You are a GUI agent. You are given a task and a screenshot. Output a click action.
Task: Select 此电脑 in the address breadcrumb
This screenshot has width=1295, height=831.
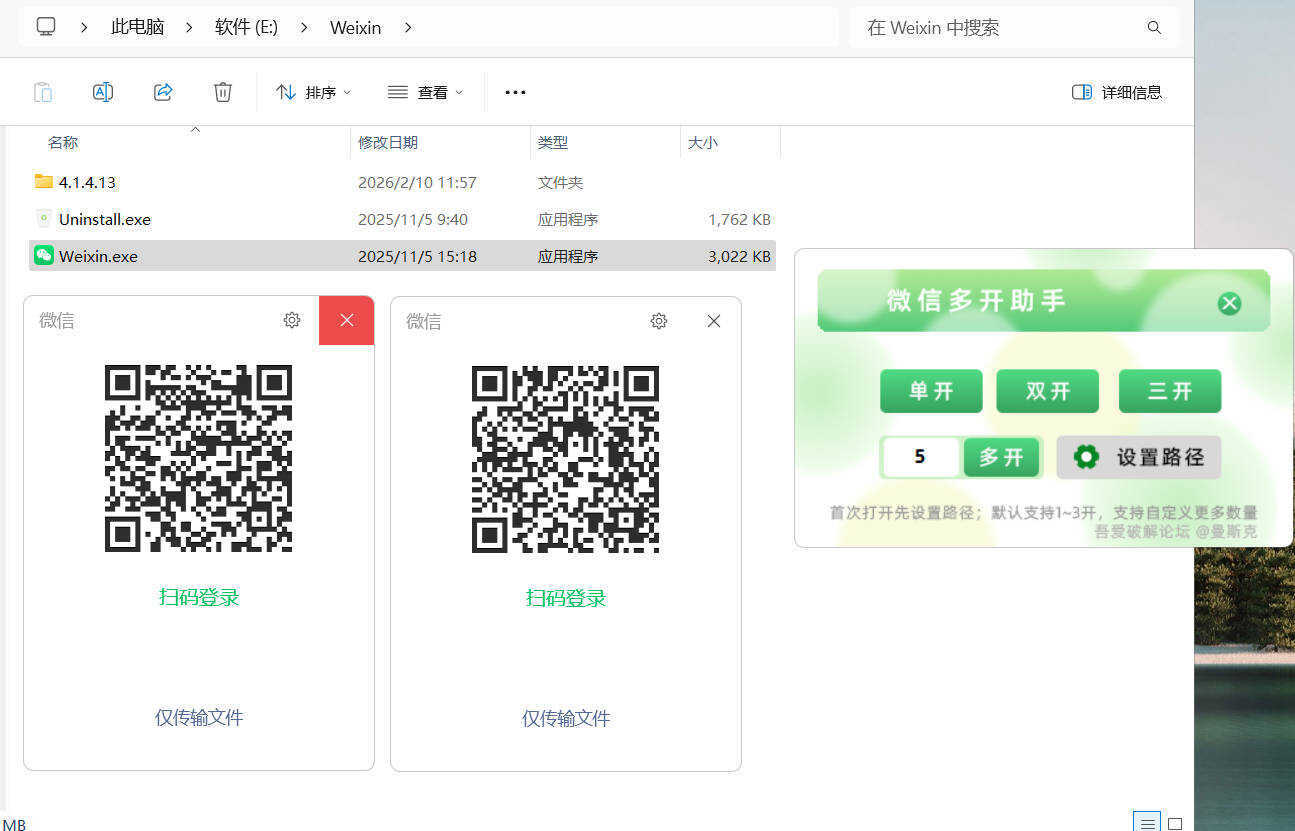(137, 27)
